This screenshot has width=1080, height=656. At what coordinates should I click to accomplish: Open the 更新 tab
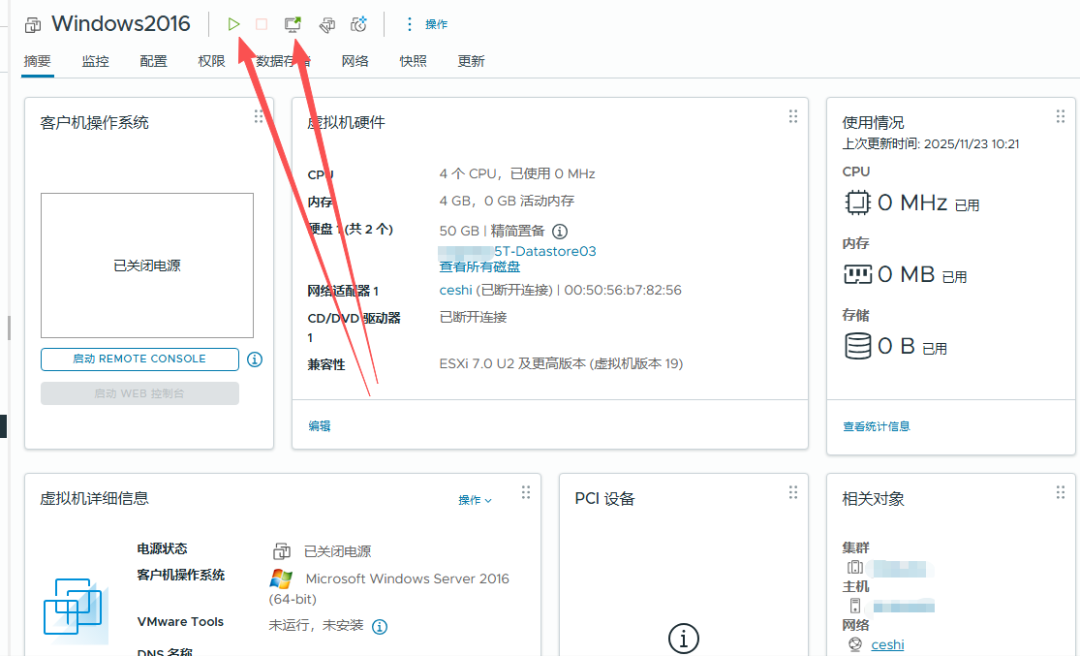tap(471, 61)
